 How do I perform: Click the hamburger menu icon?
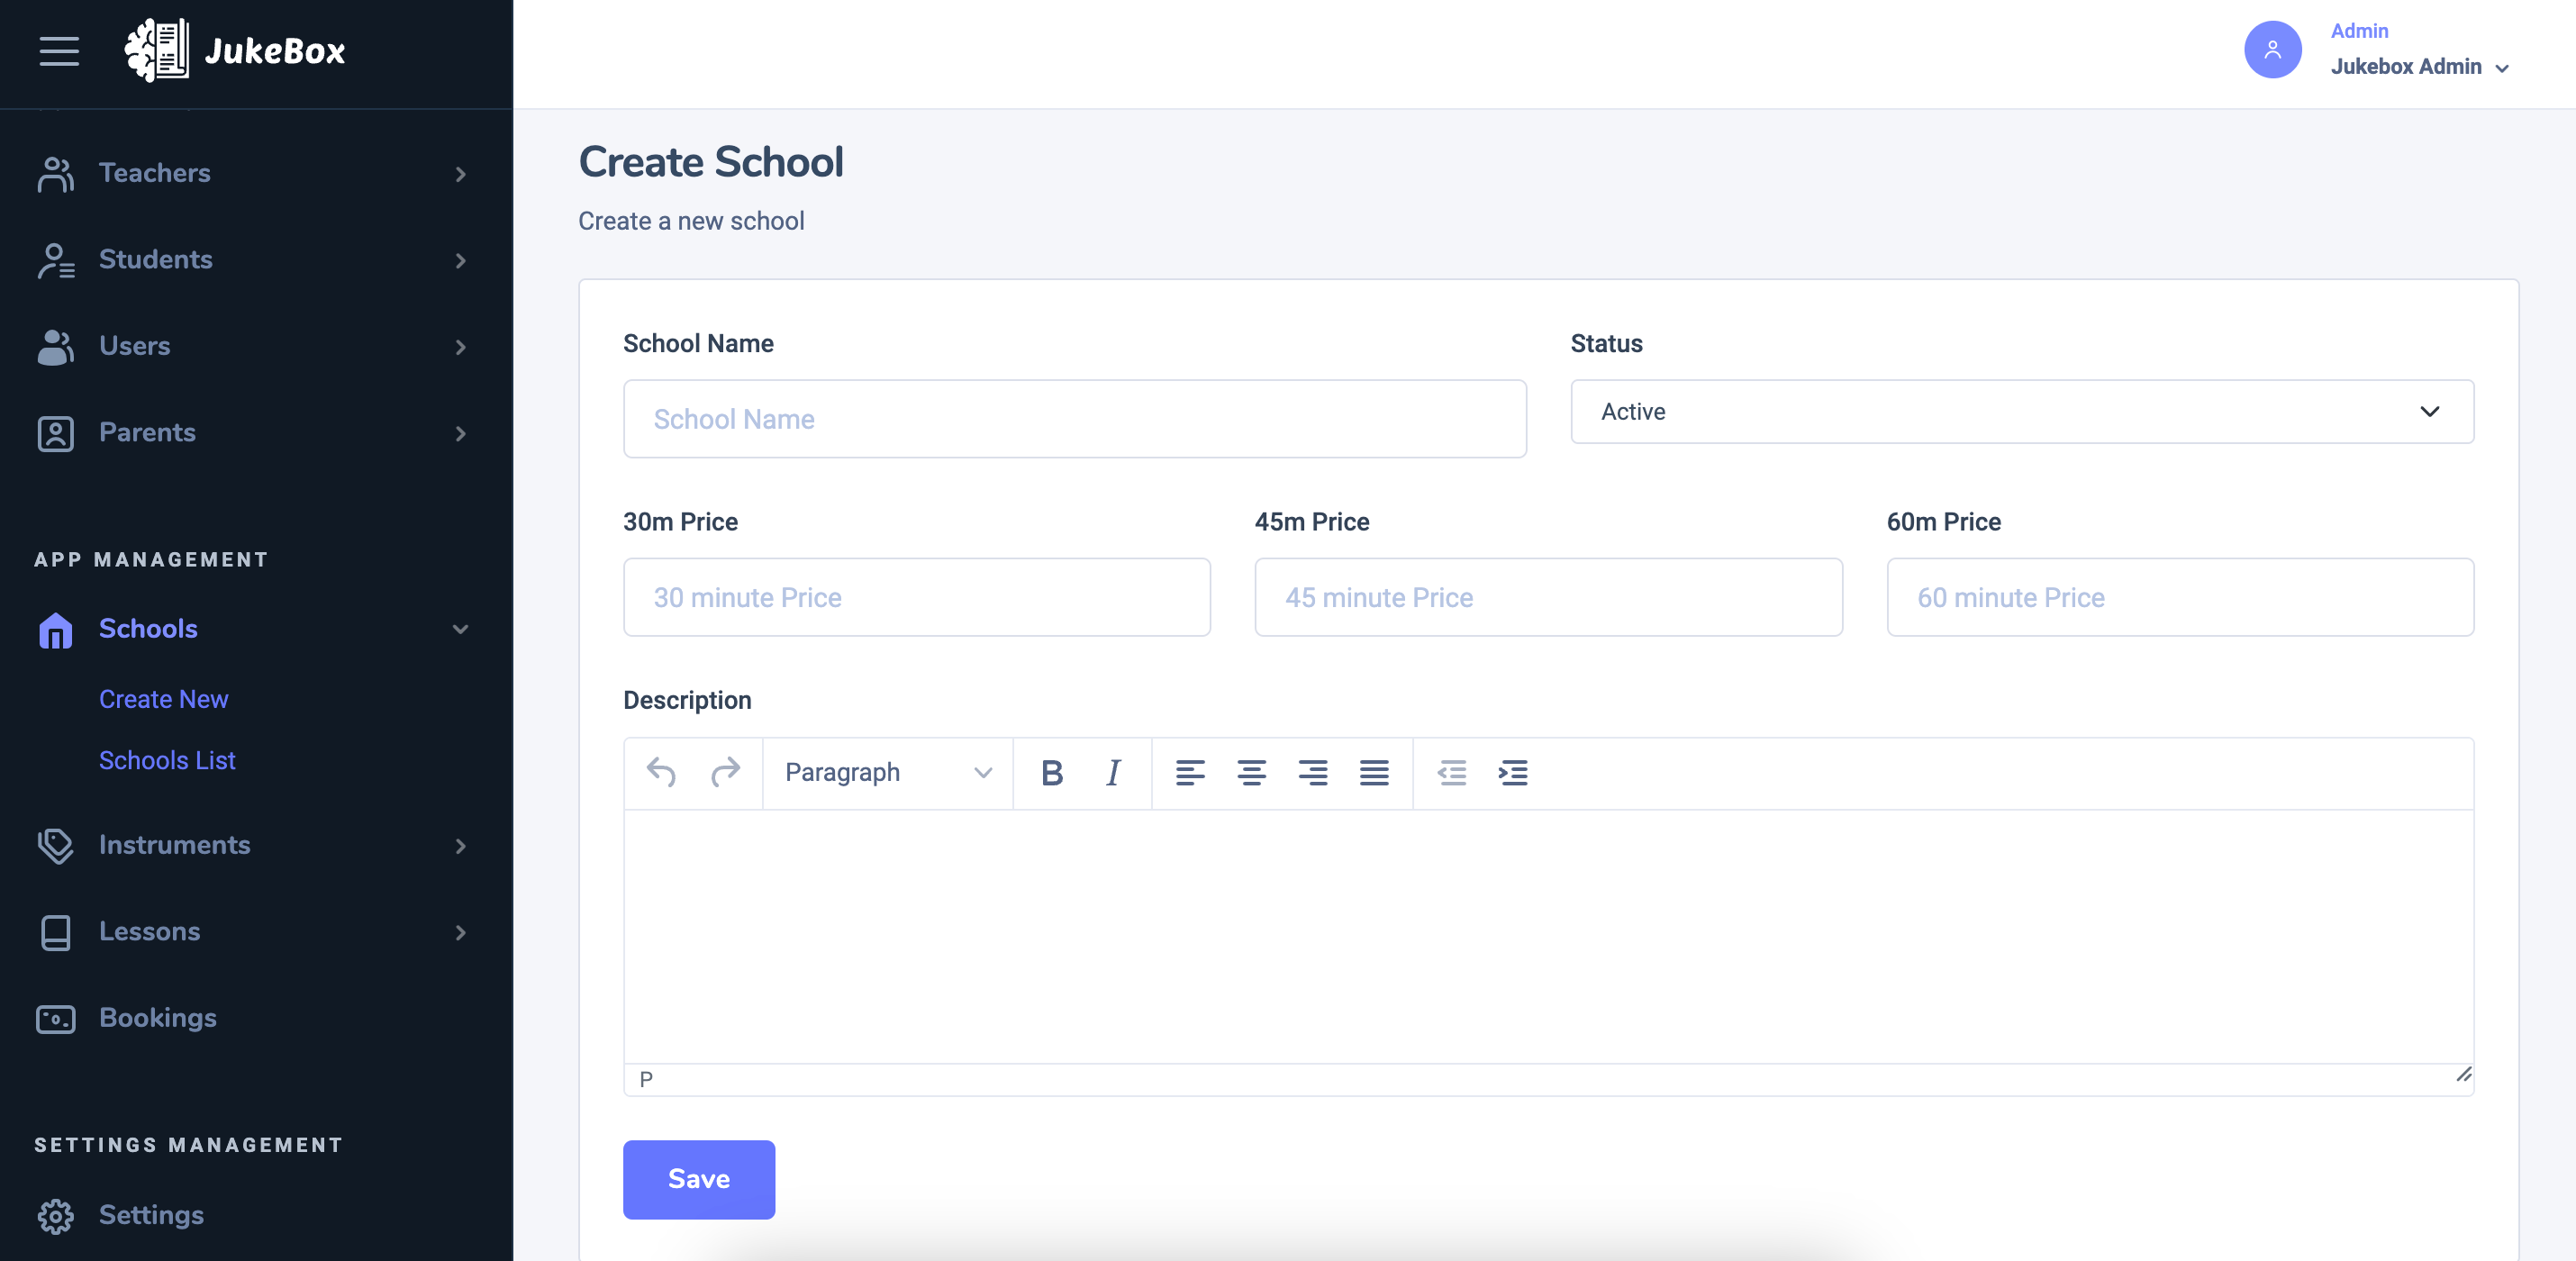click(x=59, y=51)
